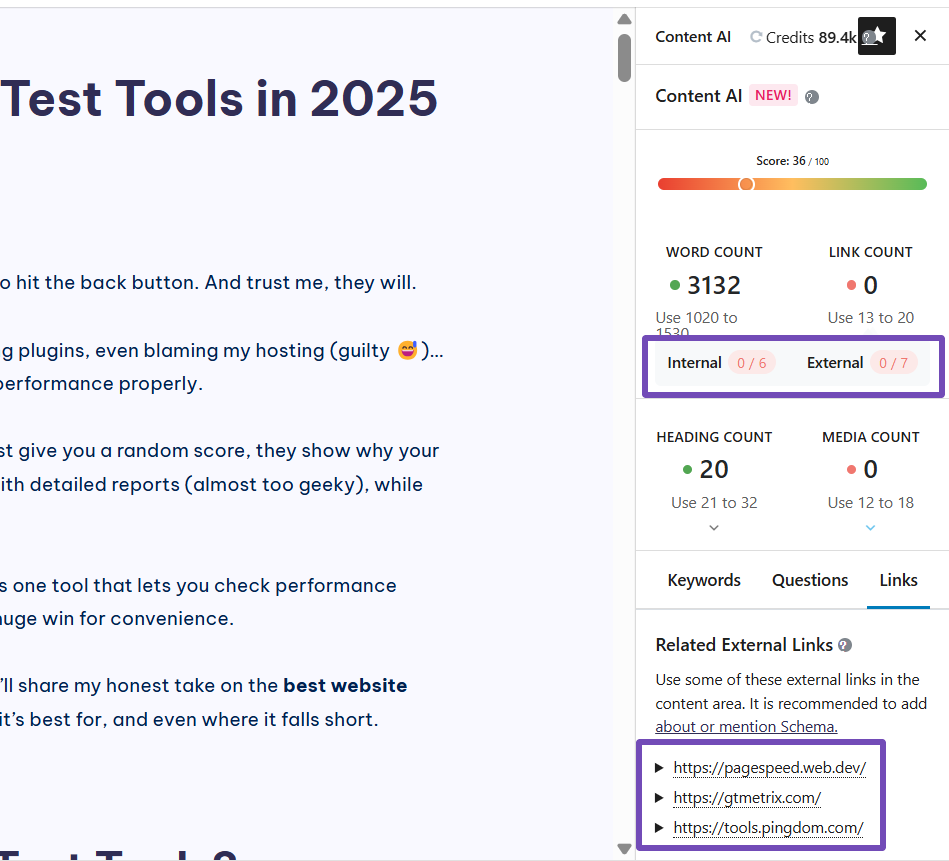Viewport: 949px width, 861px height.
Task: Expand the Heading Count details chevron
Action: 714,527
